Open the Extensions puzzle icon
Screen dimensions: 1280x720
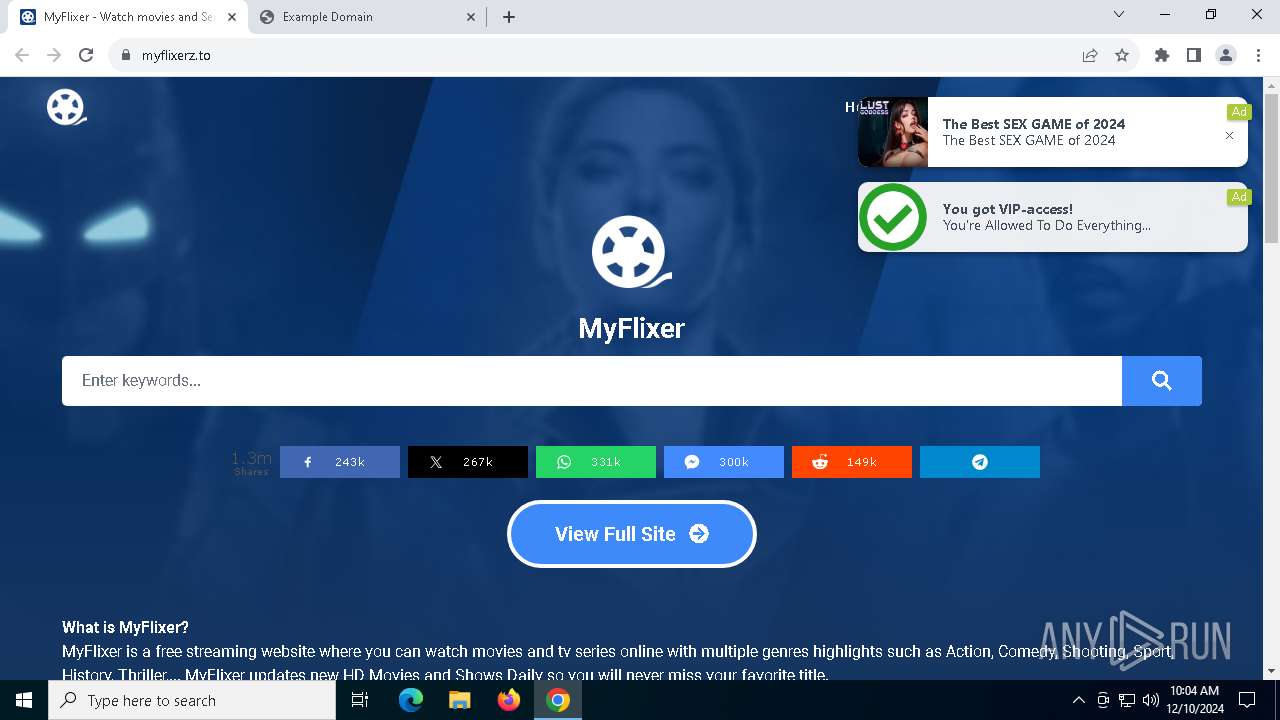point(1162,55)
